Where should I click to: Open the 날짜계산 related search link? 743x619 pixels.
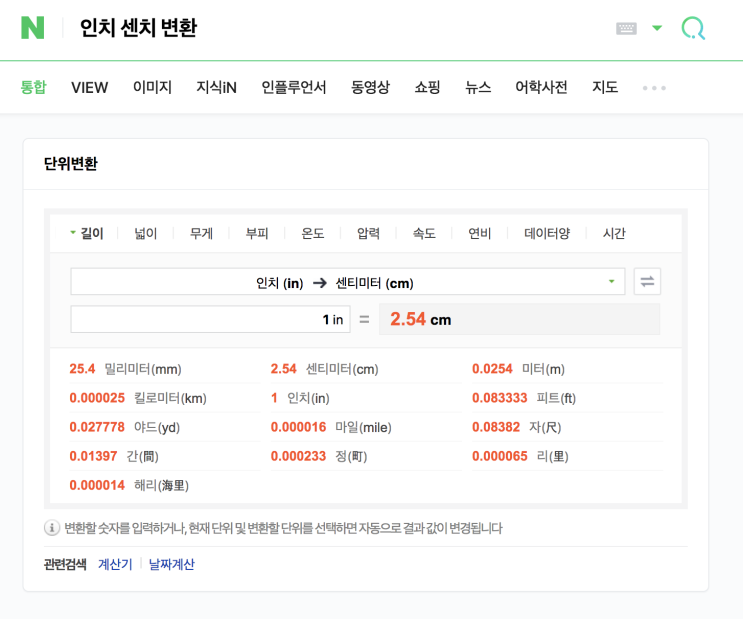point(172,564)
